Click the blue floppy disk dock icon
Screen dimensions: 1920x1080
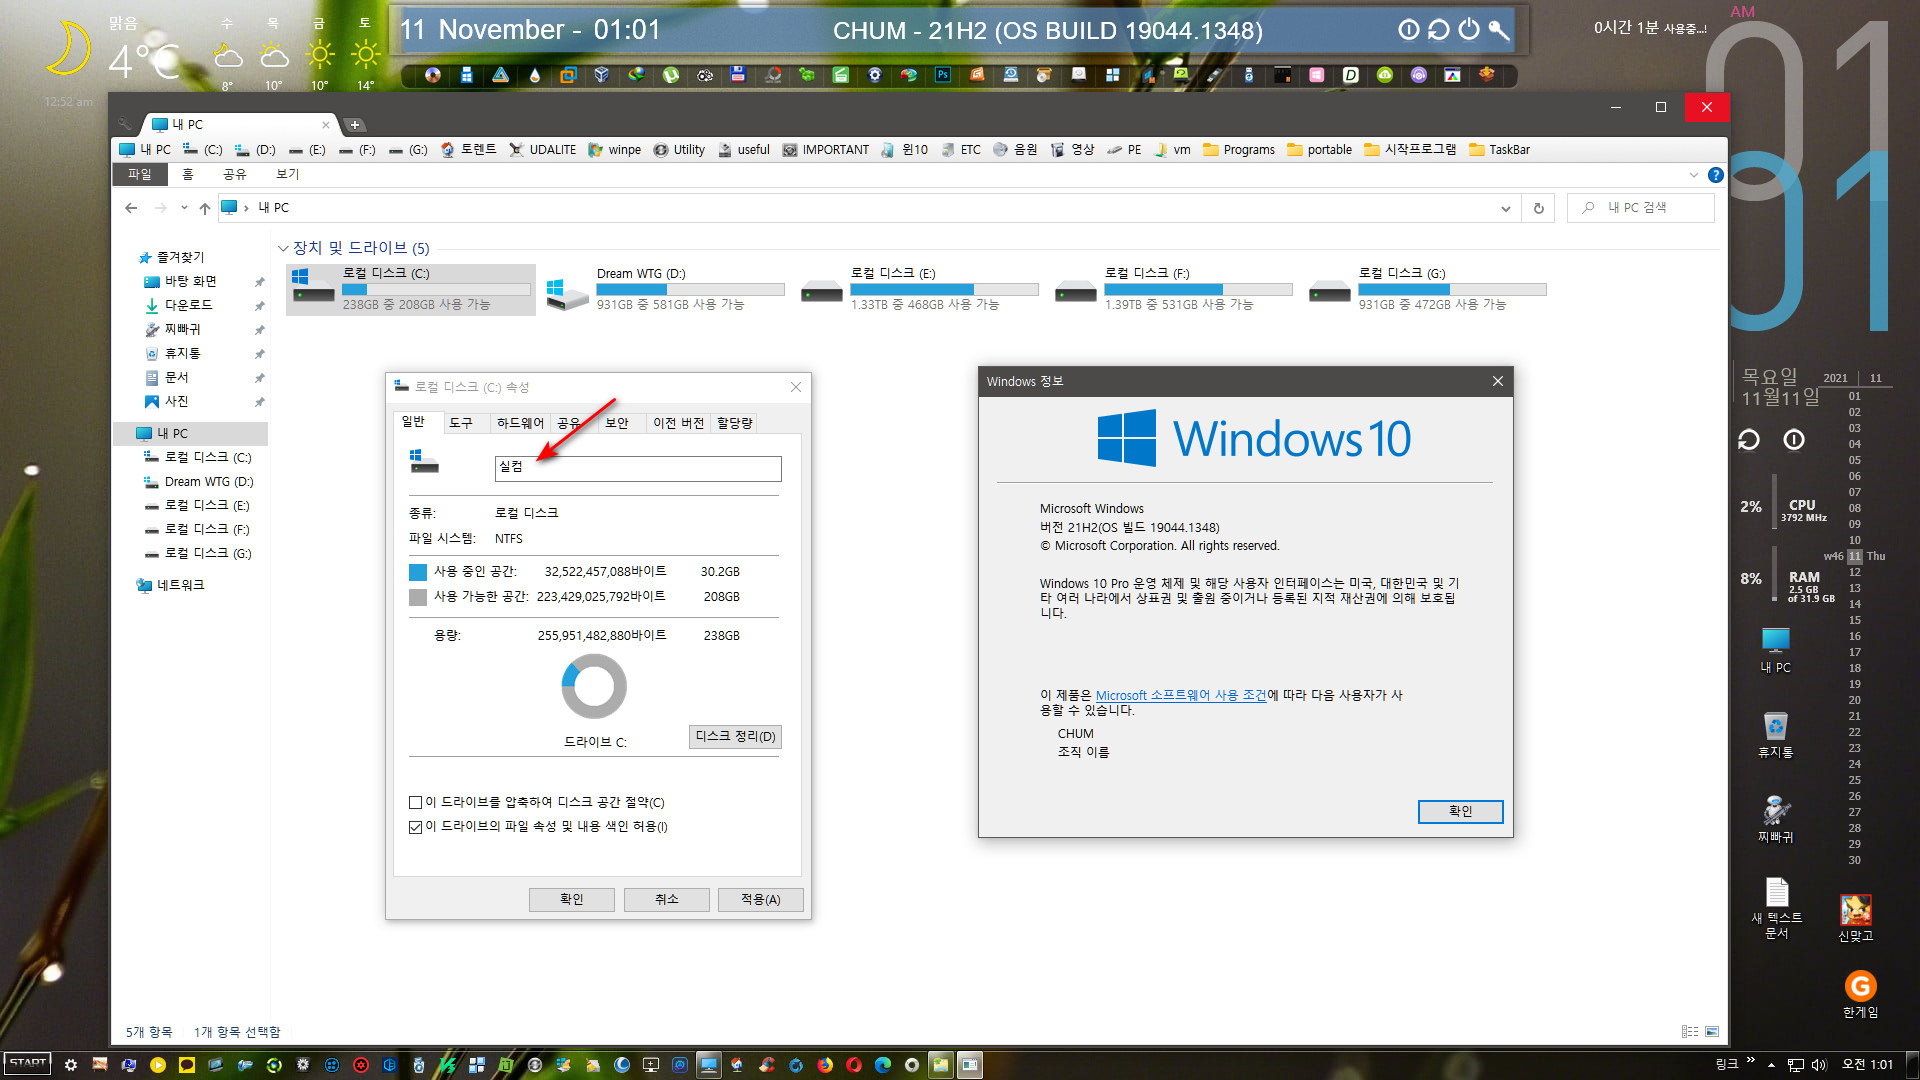pos(738,74)
